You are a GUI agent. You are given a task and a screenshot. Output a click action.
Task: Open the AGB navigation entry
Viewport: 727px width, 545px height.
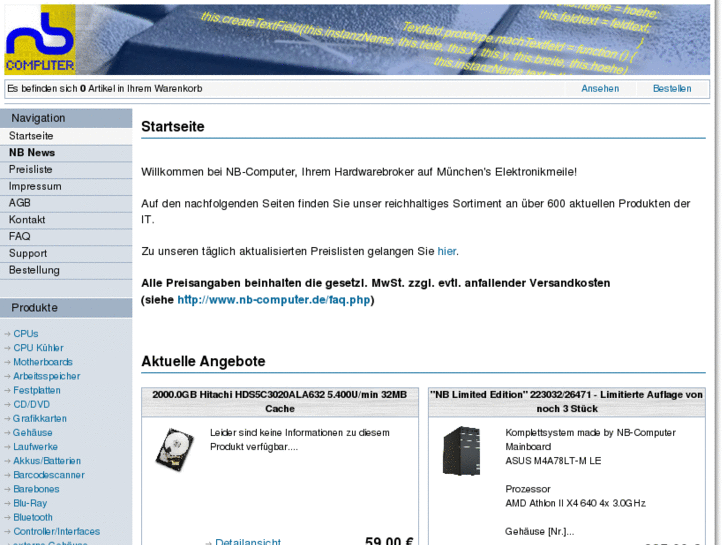[x=66, y=203]
